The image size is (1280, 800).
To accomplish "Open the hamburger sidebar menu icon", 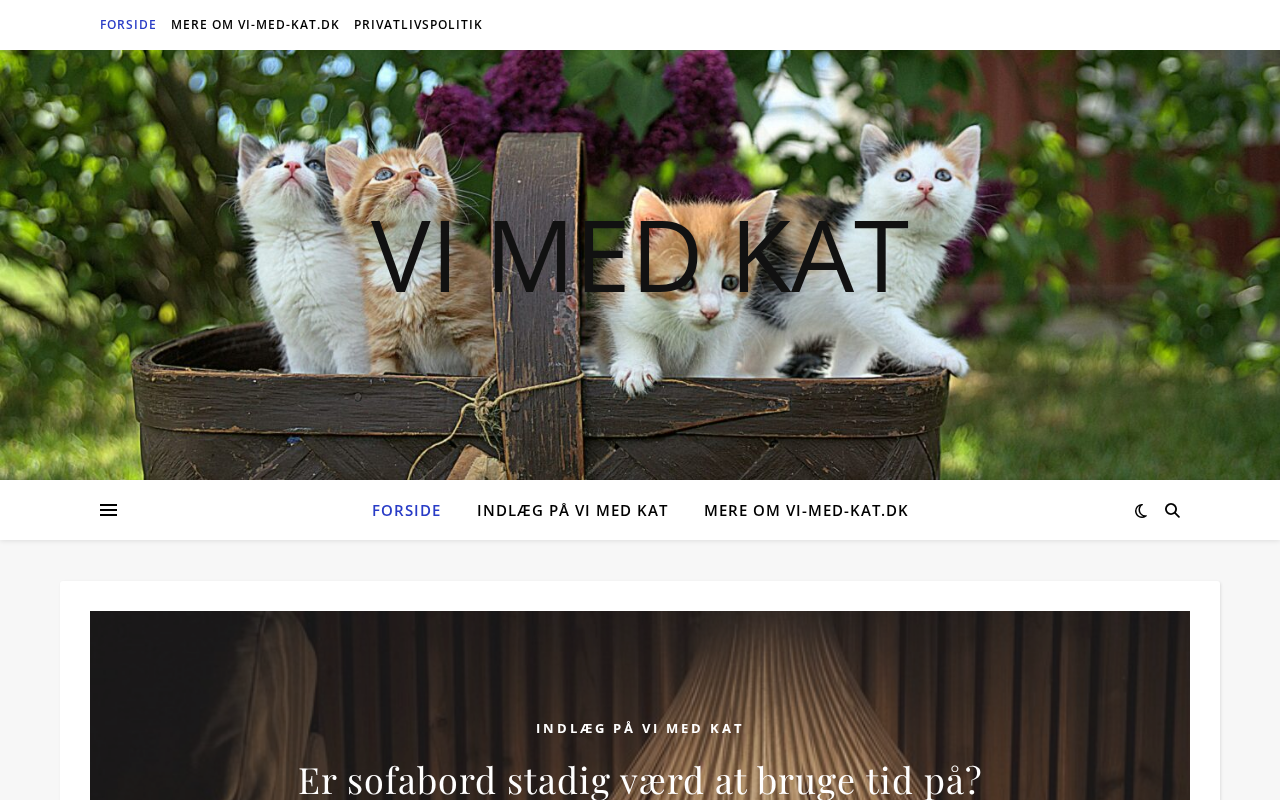I will 108,510.
